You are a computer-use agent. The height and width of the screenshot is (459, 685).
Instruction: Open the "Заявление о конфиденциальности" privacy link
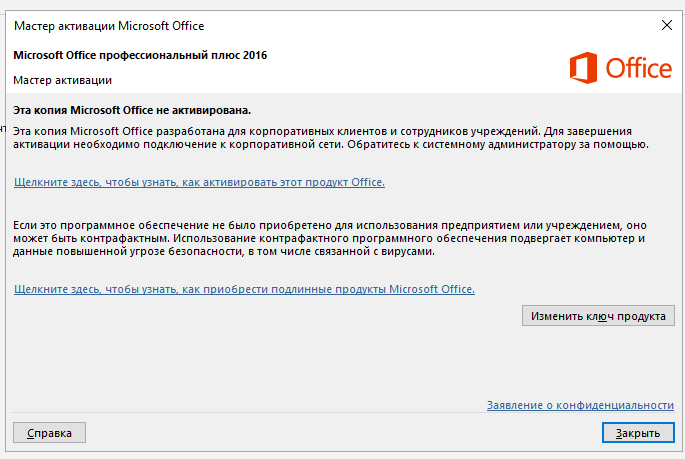(580, 405)
